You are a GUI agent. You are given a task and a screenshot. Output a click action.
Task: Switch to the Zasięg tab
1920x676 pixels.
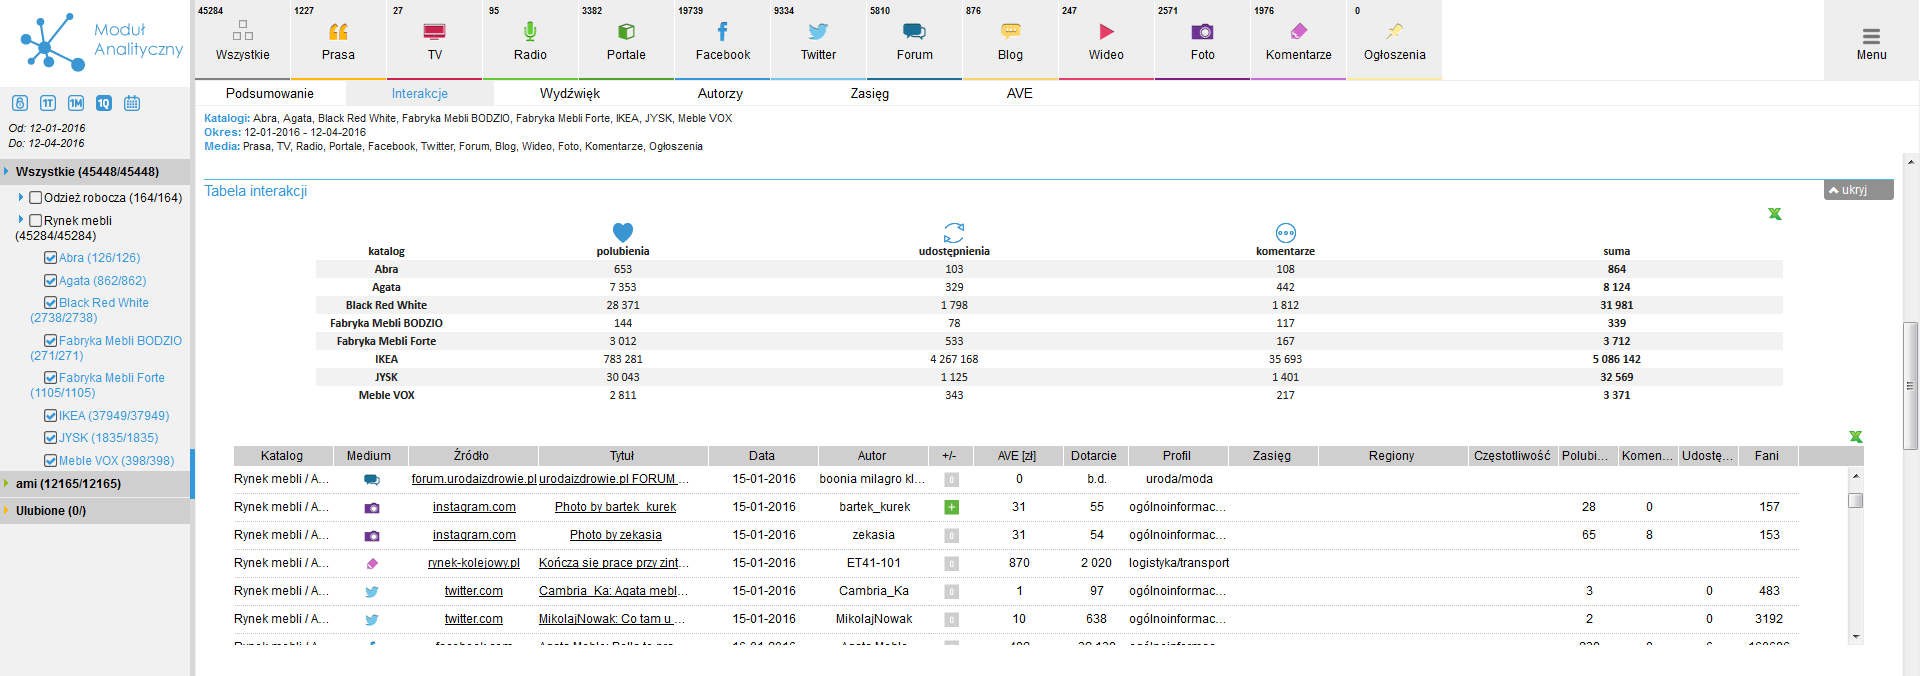tap(870, 93)
